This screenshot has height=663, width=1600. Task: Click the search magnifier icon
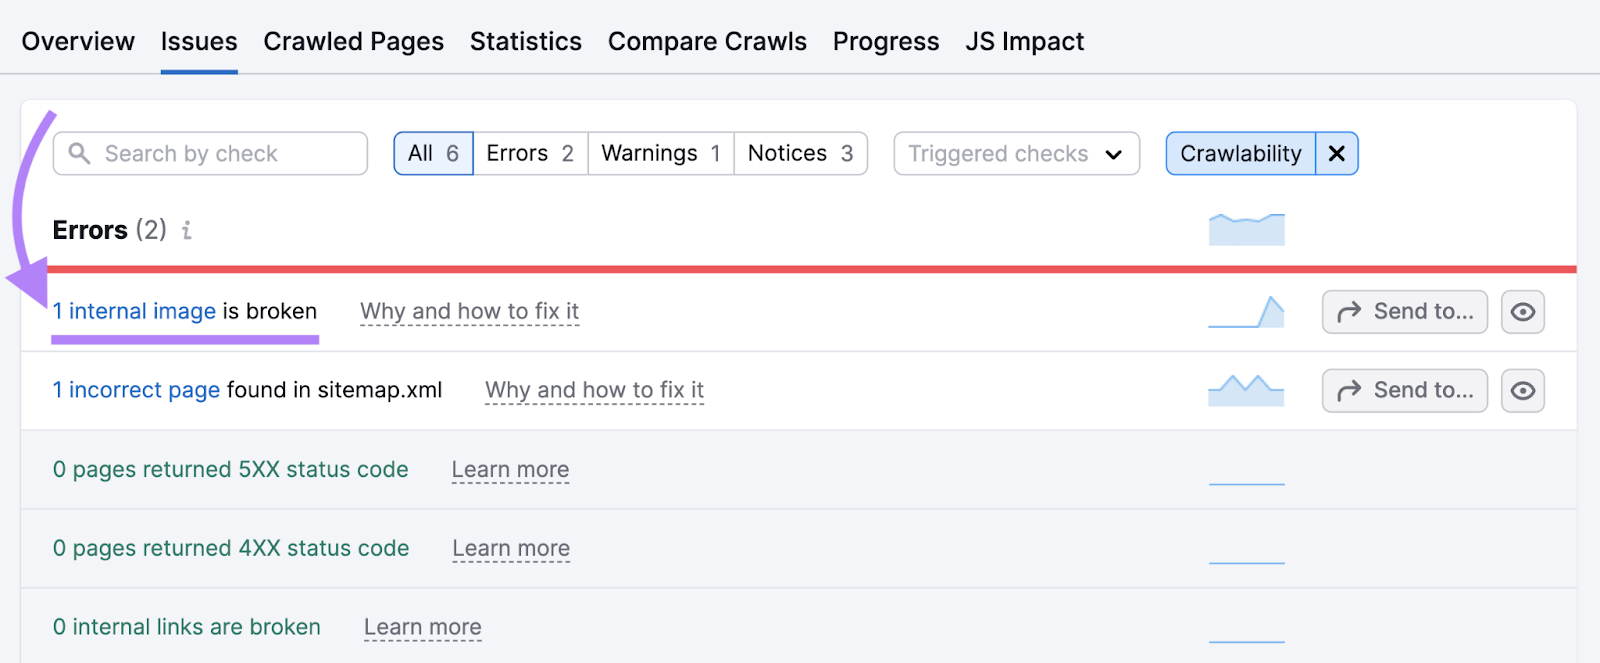tap(80, 153)
